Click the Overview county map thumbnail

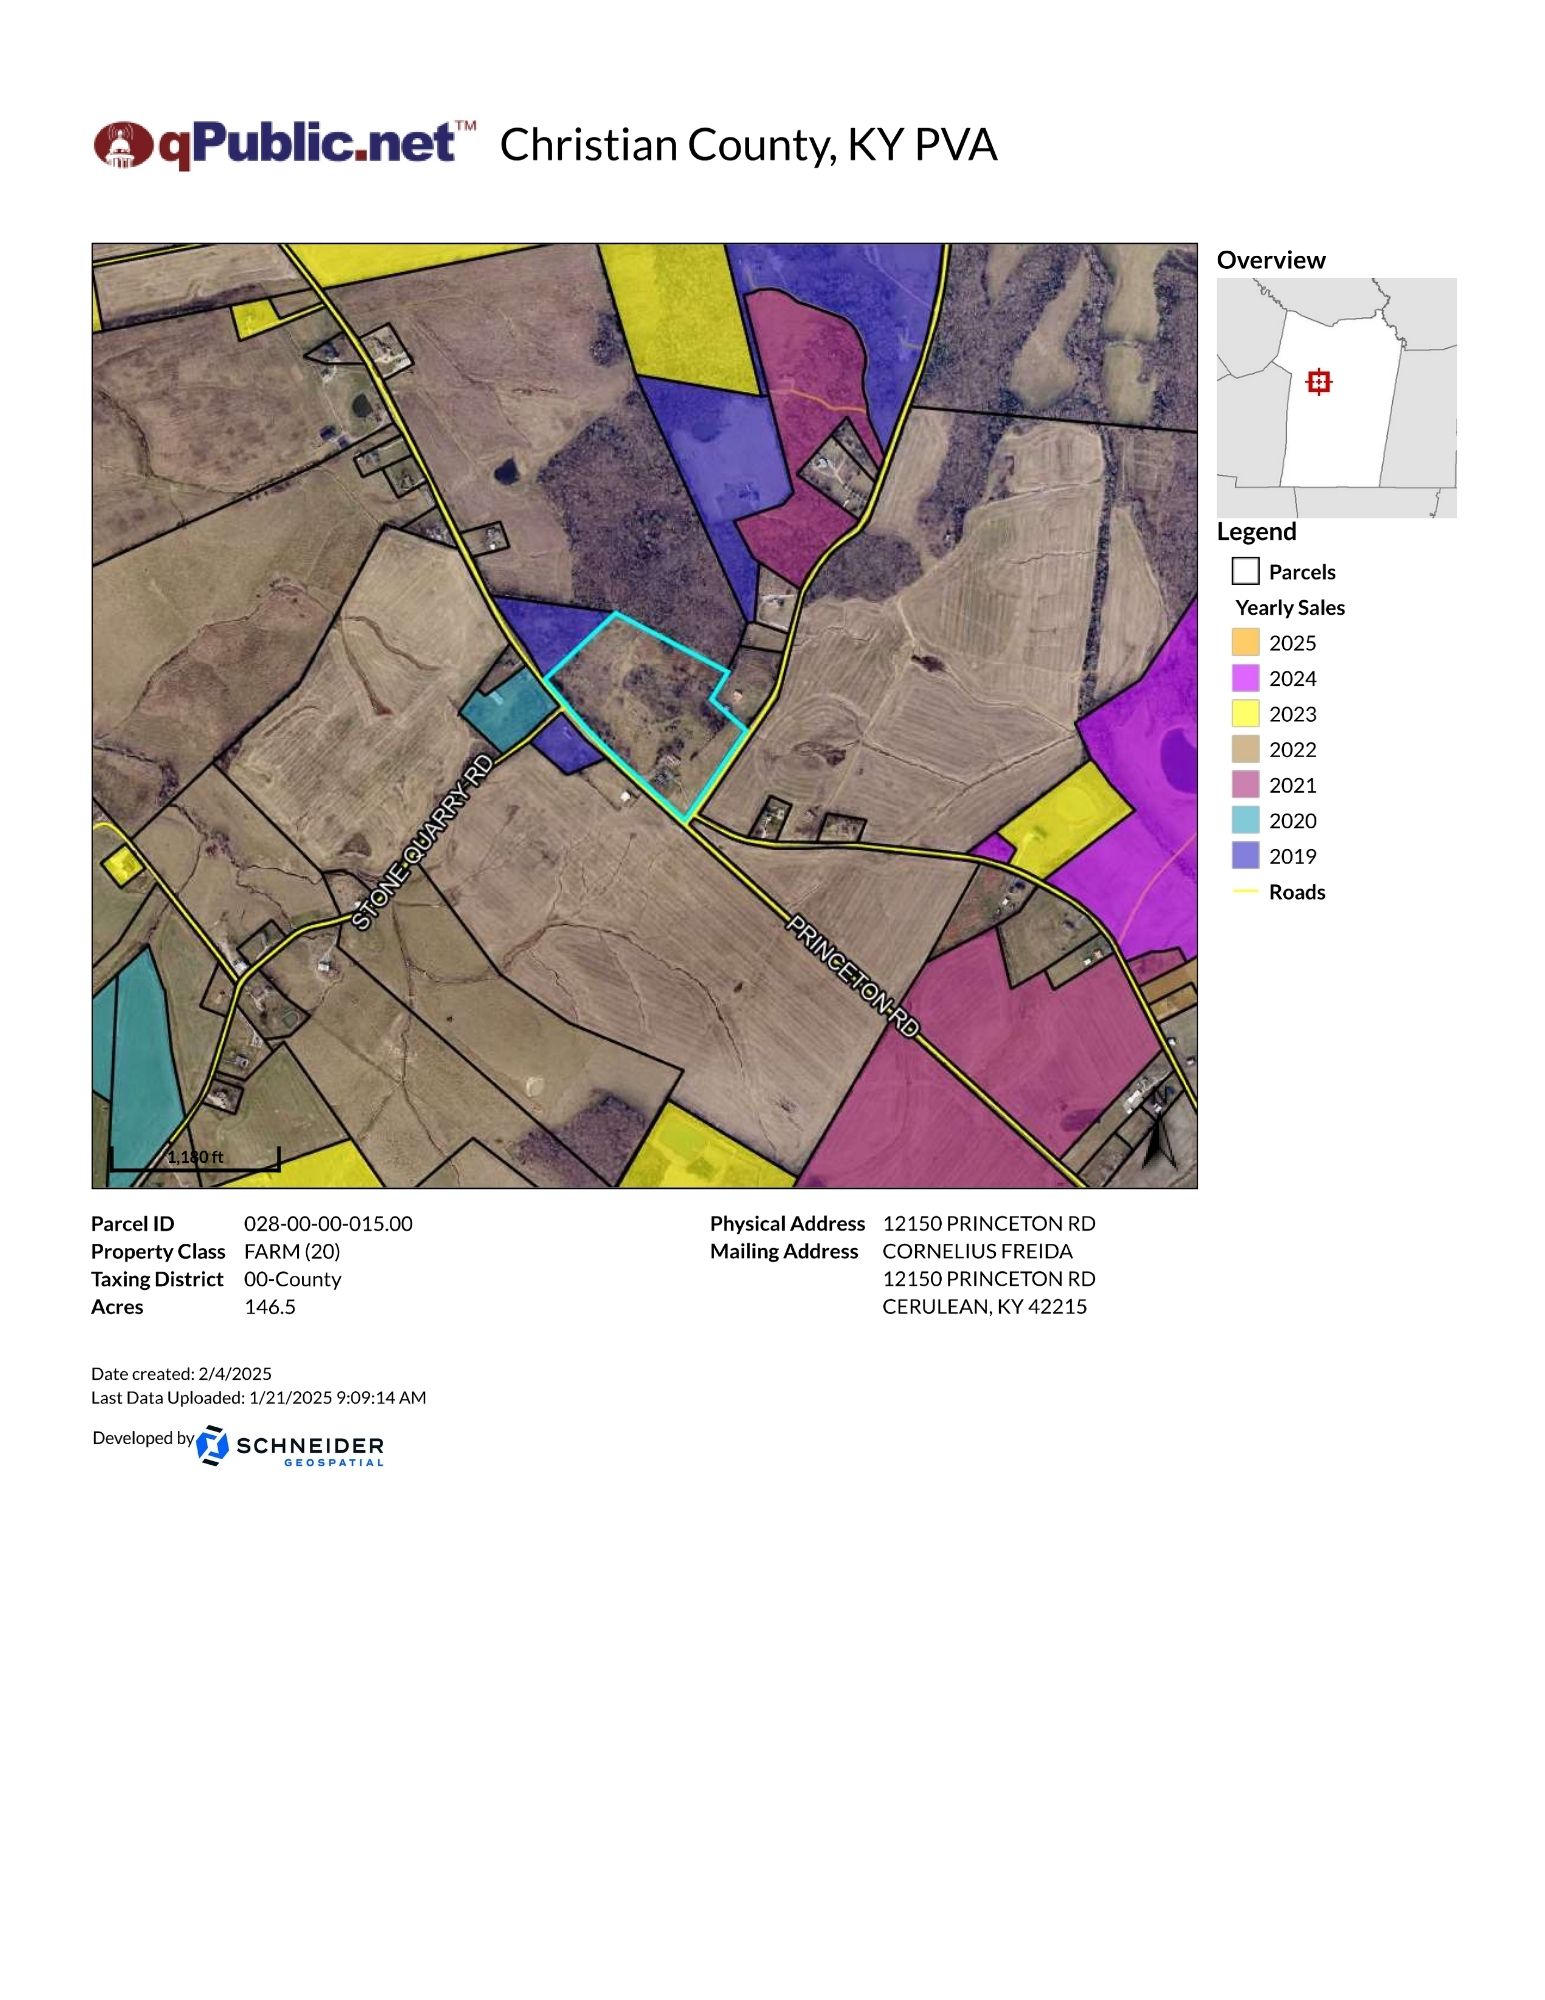1336,398
